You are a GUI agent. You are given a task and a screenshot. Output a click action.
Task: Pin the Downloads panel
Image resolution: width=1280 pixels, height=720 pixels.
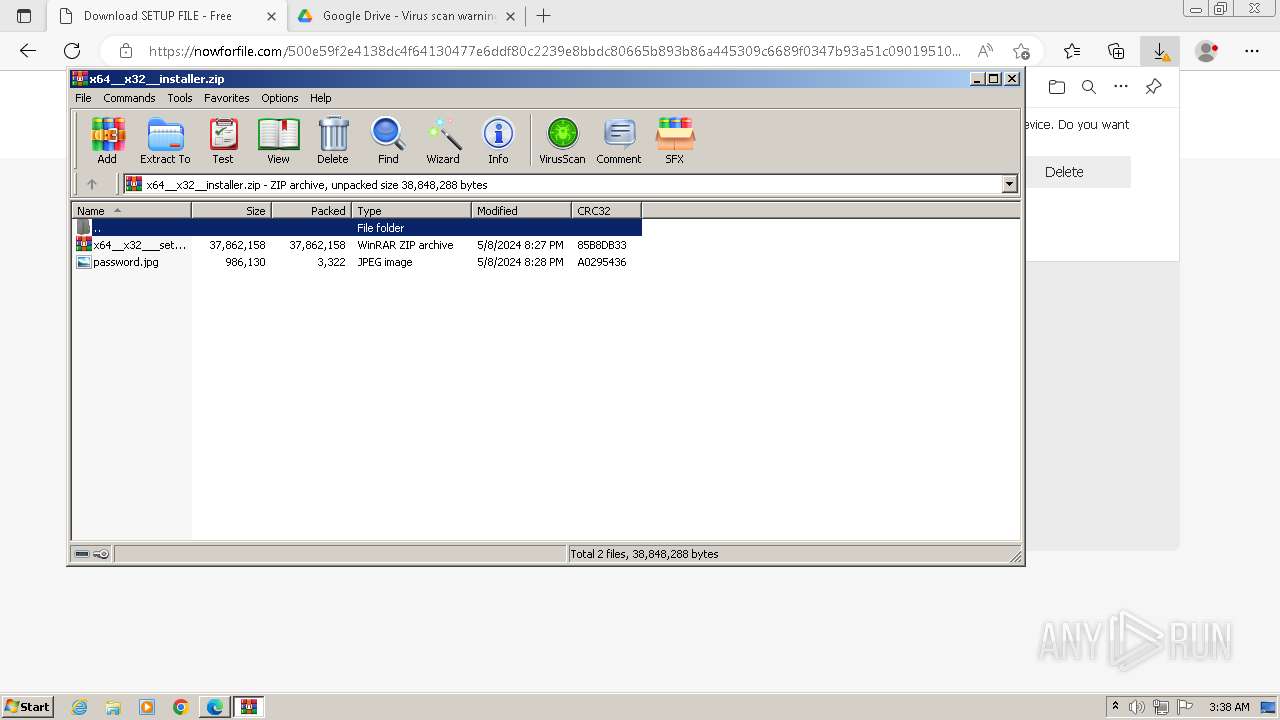coord(1153,87)
